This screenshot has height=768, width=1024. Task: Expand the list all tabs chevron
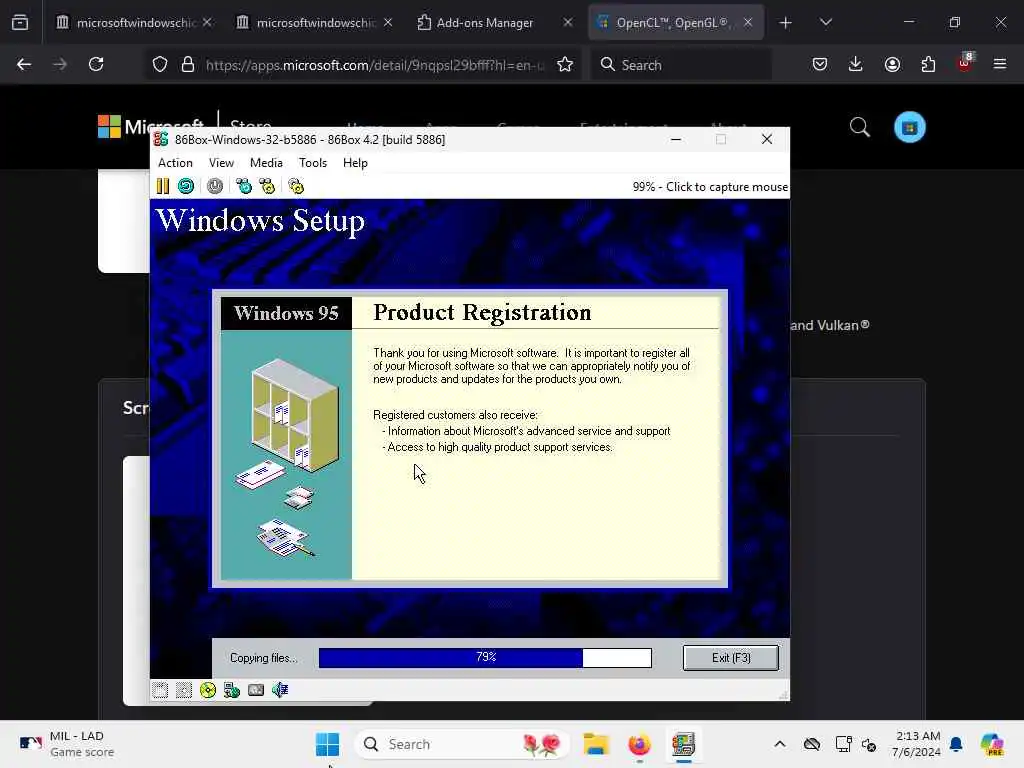(826, 22)
